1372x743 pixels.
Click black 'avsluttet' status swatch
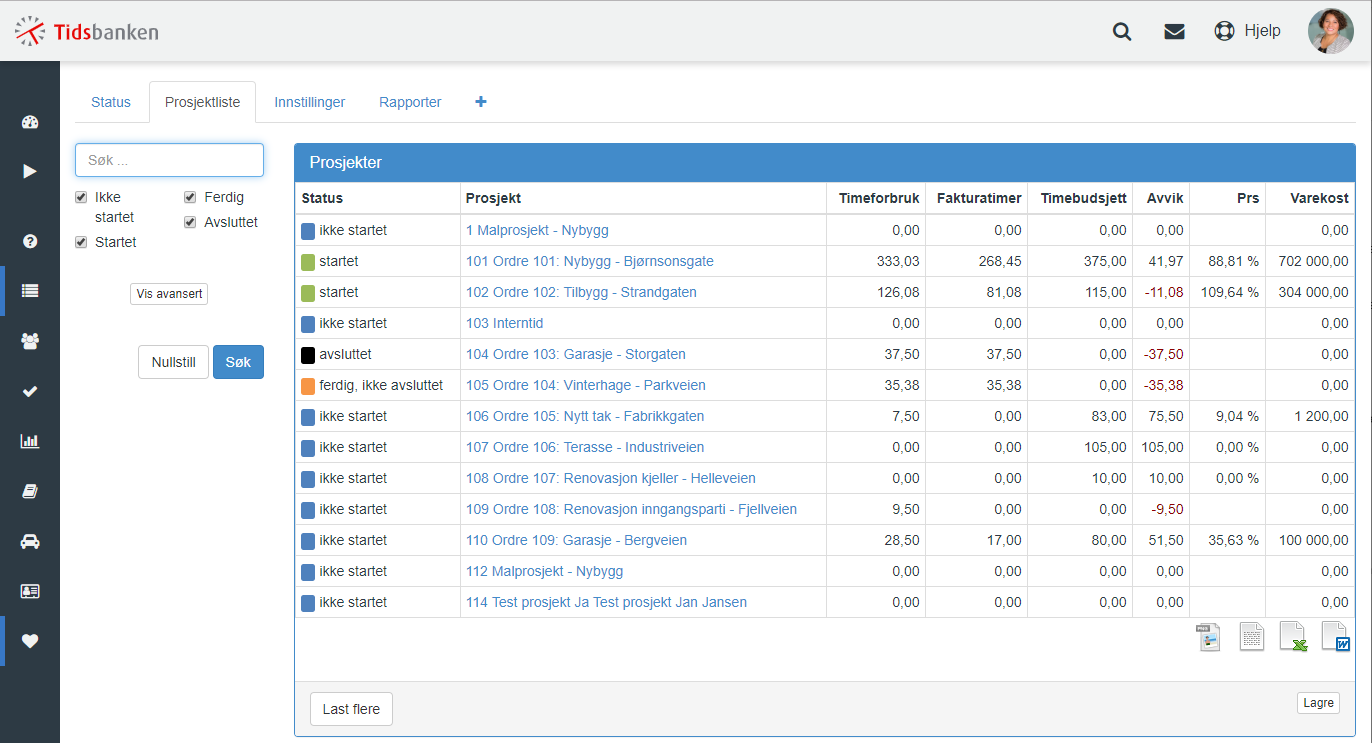coord(308,355)
